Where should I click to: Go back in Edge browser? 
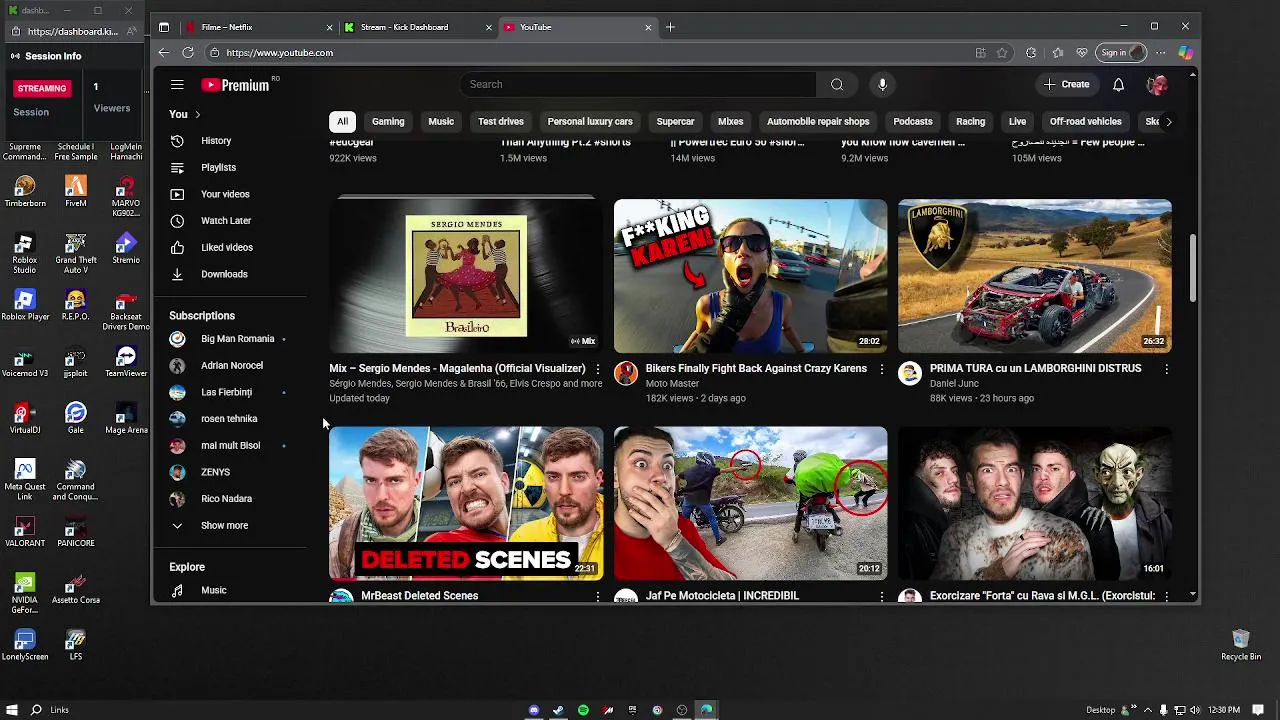[x=164, y=53]
